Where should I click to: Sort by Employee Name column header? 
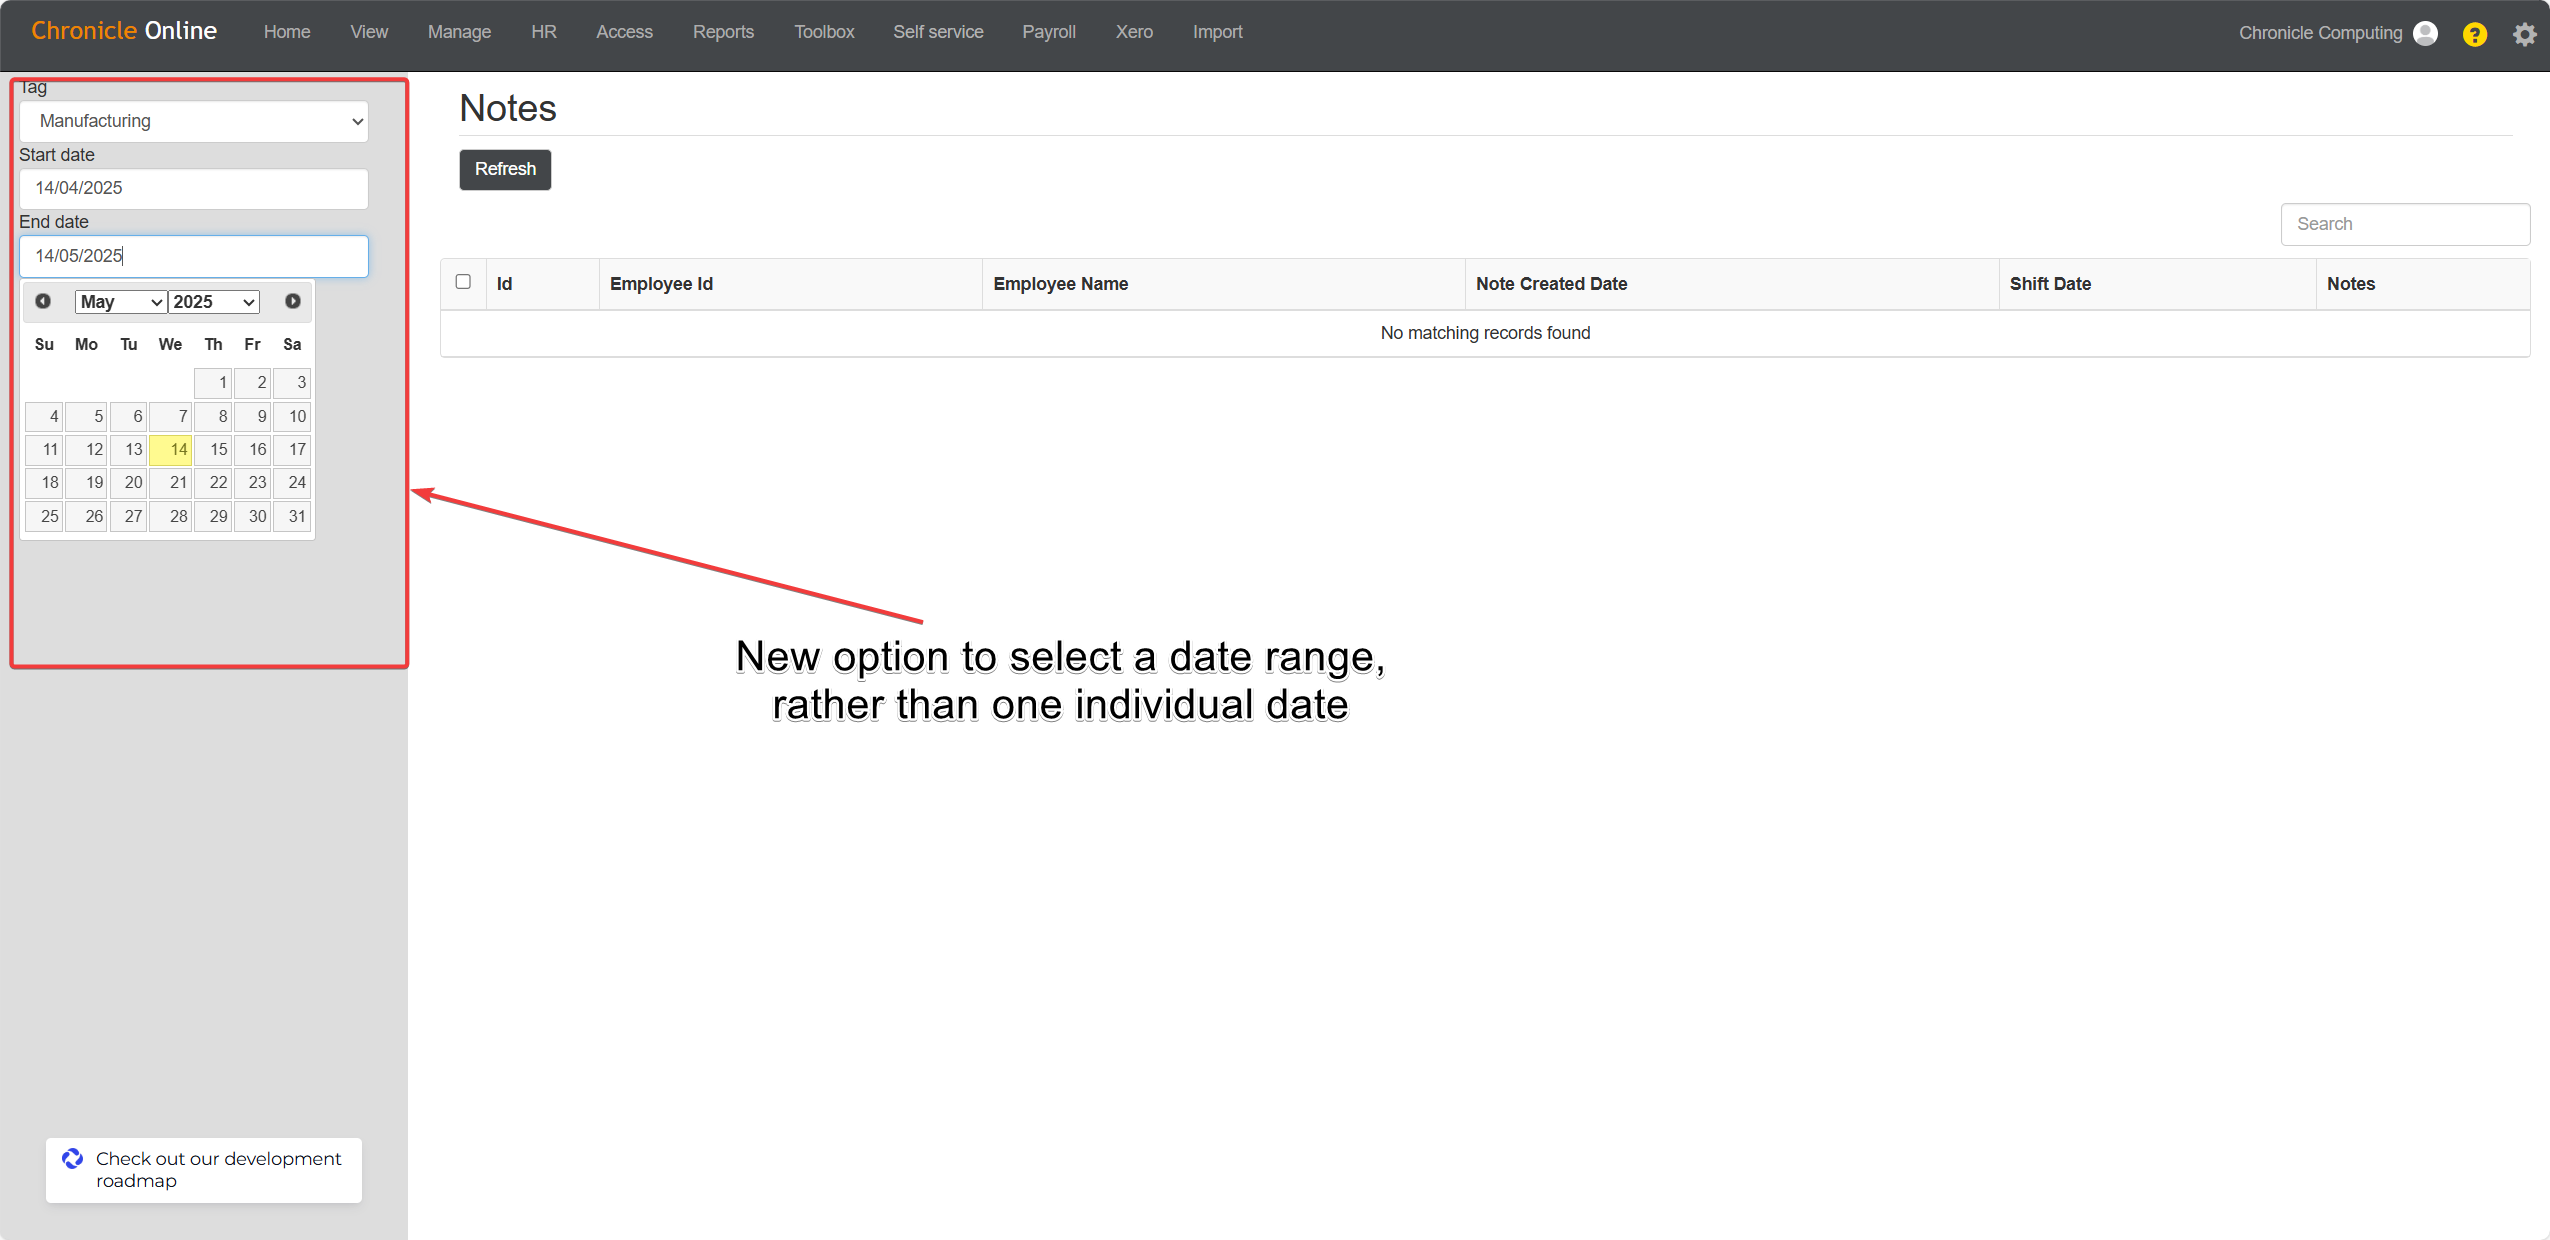(1060, 284)
